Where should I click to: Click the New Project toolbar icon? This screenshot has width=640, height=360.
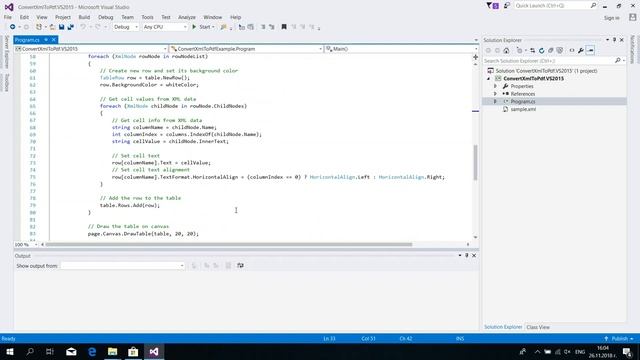click(x=39, y=27)
